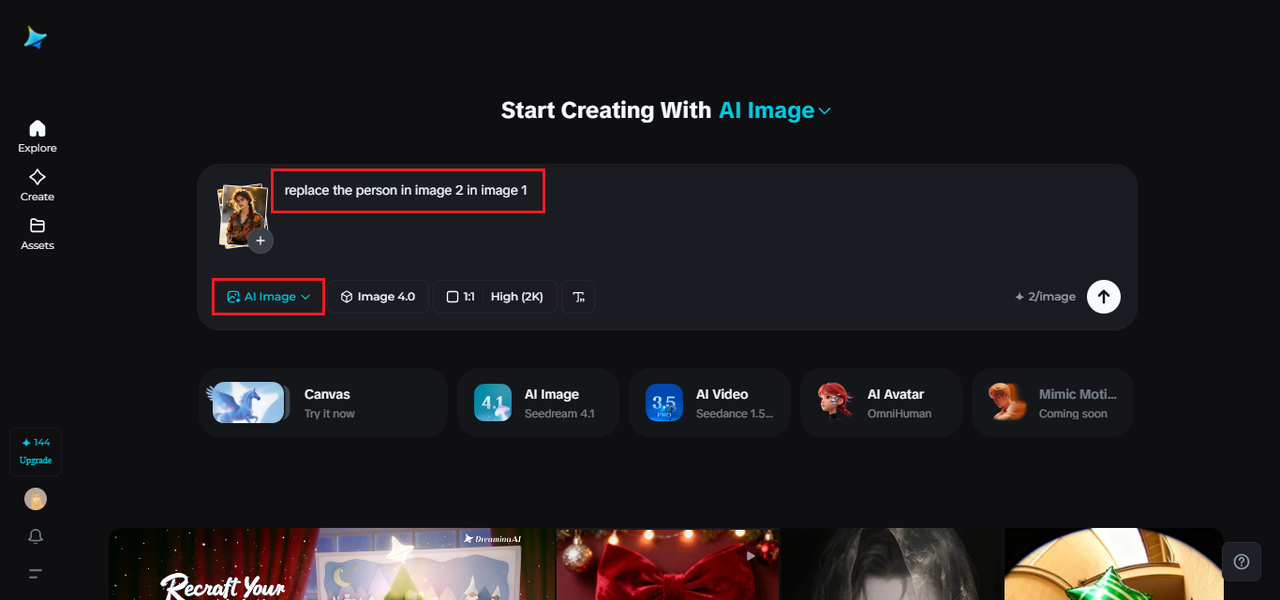Open the sidebar menu lines icon

tap(36, 574)
